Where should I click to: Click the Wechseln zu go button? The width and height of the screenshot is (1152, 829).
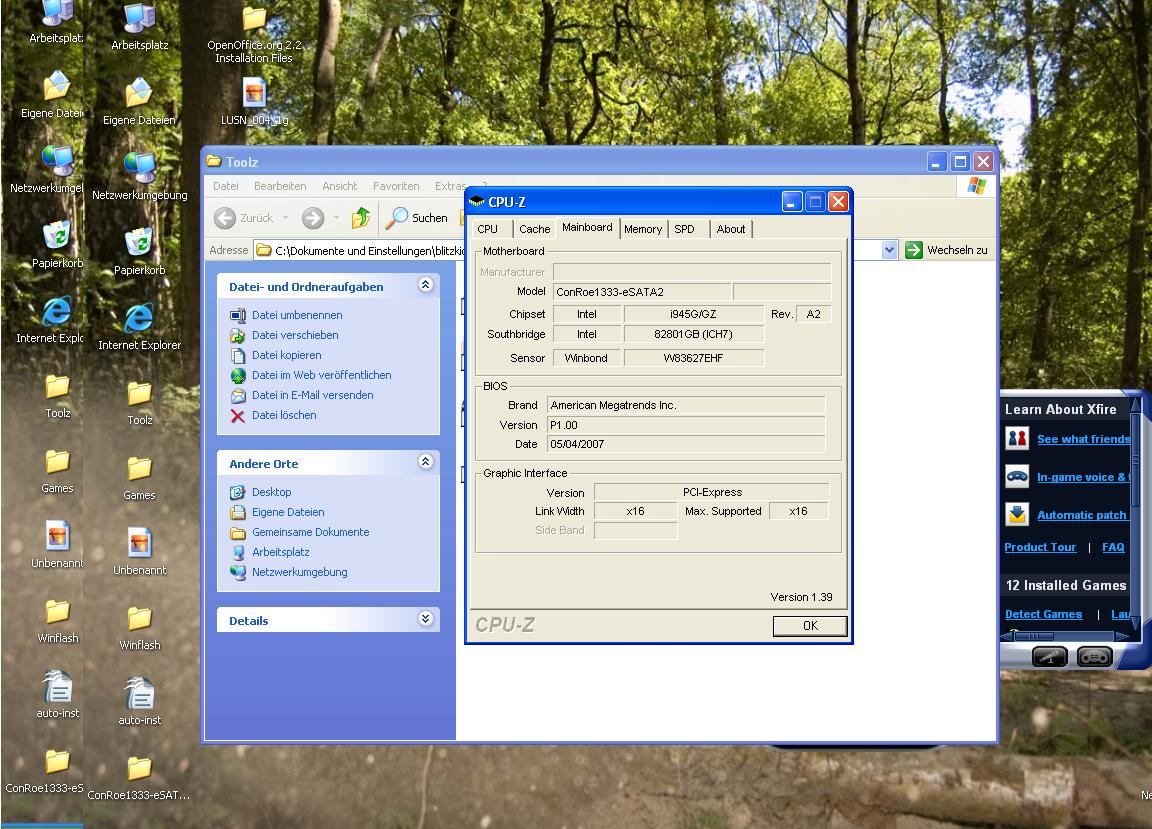(x=946, y=250)
